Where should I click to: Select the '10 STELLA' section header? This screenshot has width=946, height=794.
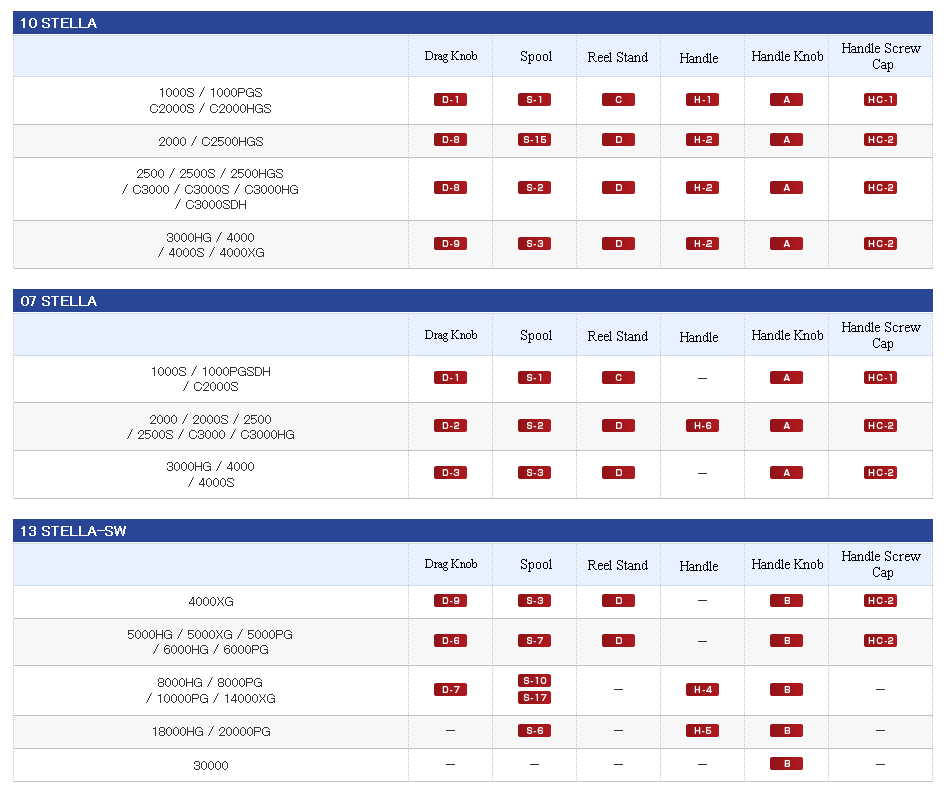point(473,23)
